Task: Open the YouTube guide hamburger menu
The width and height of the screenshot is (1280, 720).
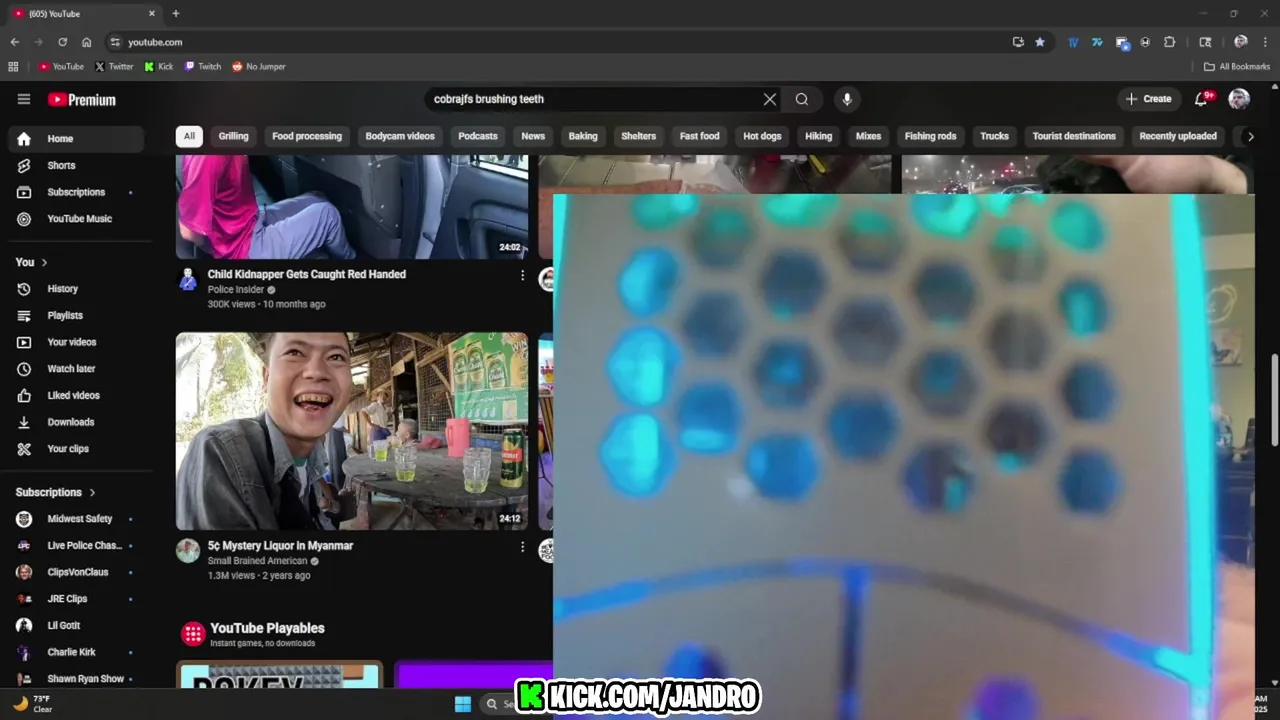Action: 24,99
